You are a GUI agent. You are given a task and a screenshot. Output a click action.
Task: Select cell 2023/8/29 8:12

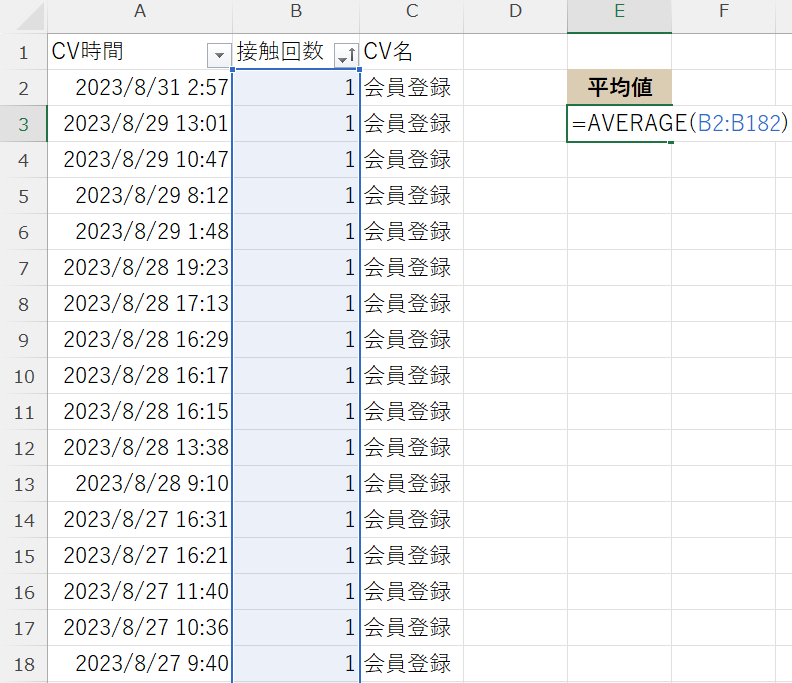[140, 196]
